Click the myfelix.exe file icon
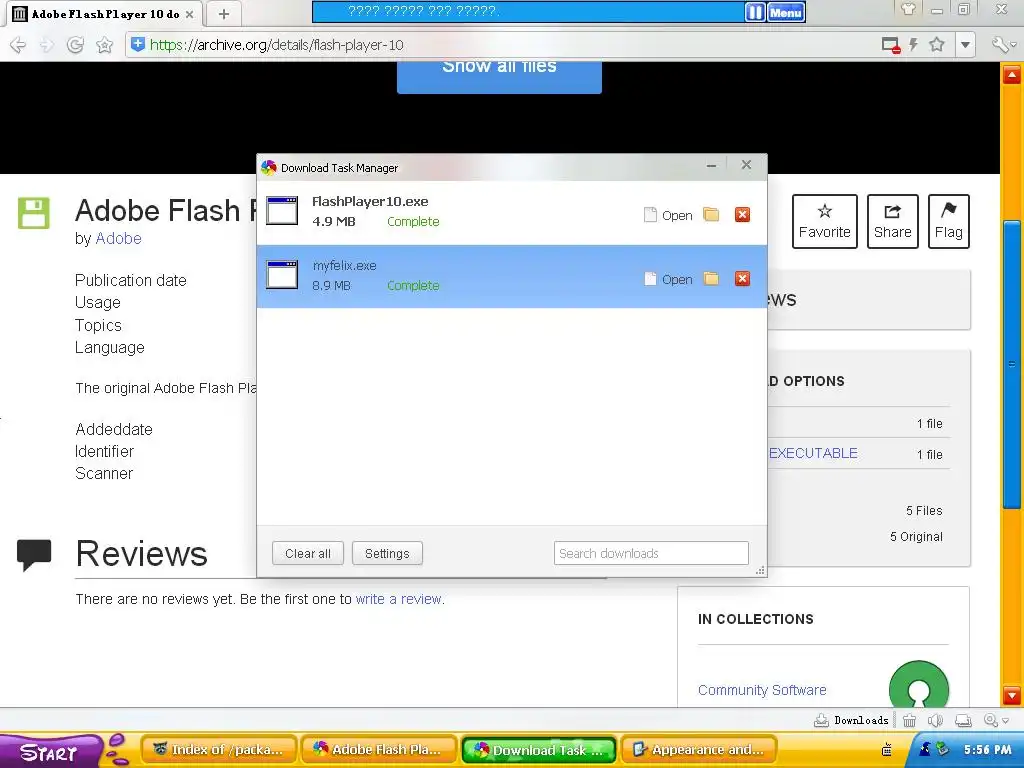The image size is (1024, 768). point(282,274)
